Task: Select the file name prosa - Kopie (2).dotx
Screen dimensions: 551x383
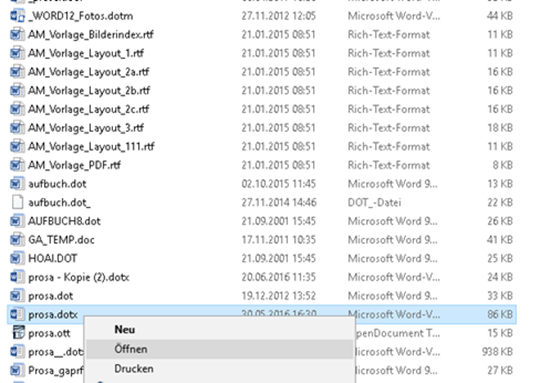Action: [79, 277]
